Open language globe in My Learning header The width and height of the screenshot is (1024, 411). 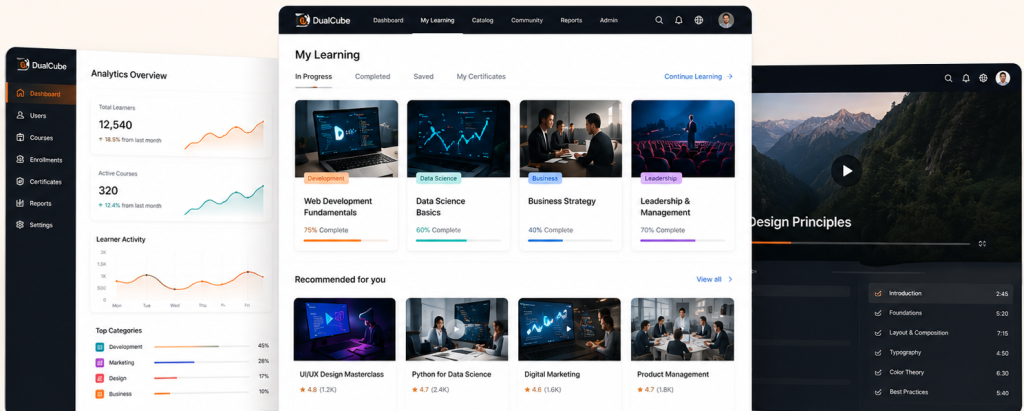(x=699, y=20)
